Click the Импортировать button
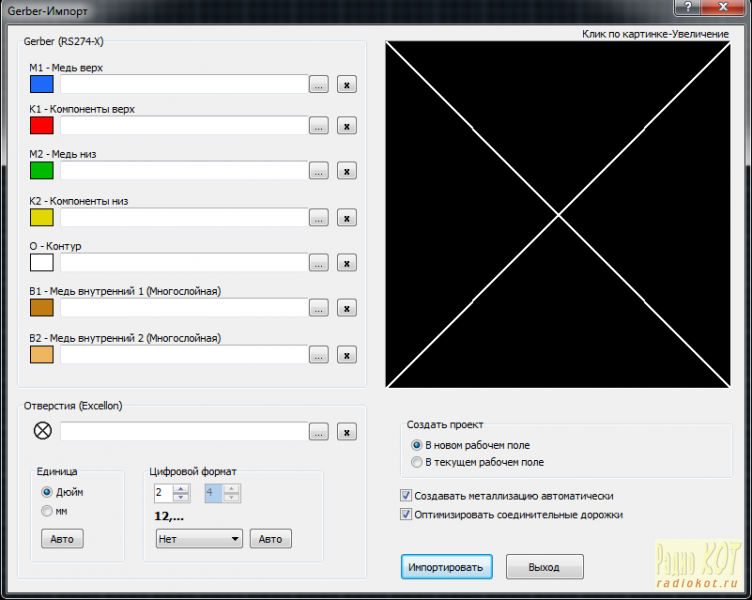 click(446, 567)
